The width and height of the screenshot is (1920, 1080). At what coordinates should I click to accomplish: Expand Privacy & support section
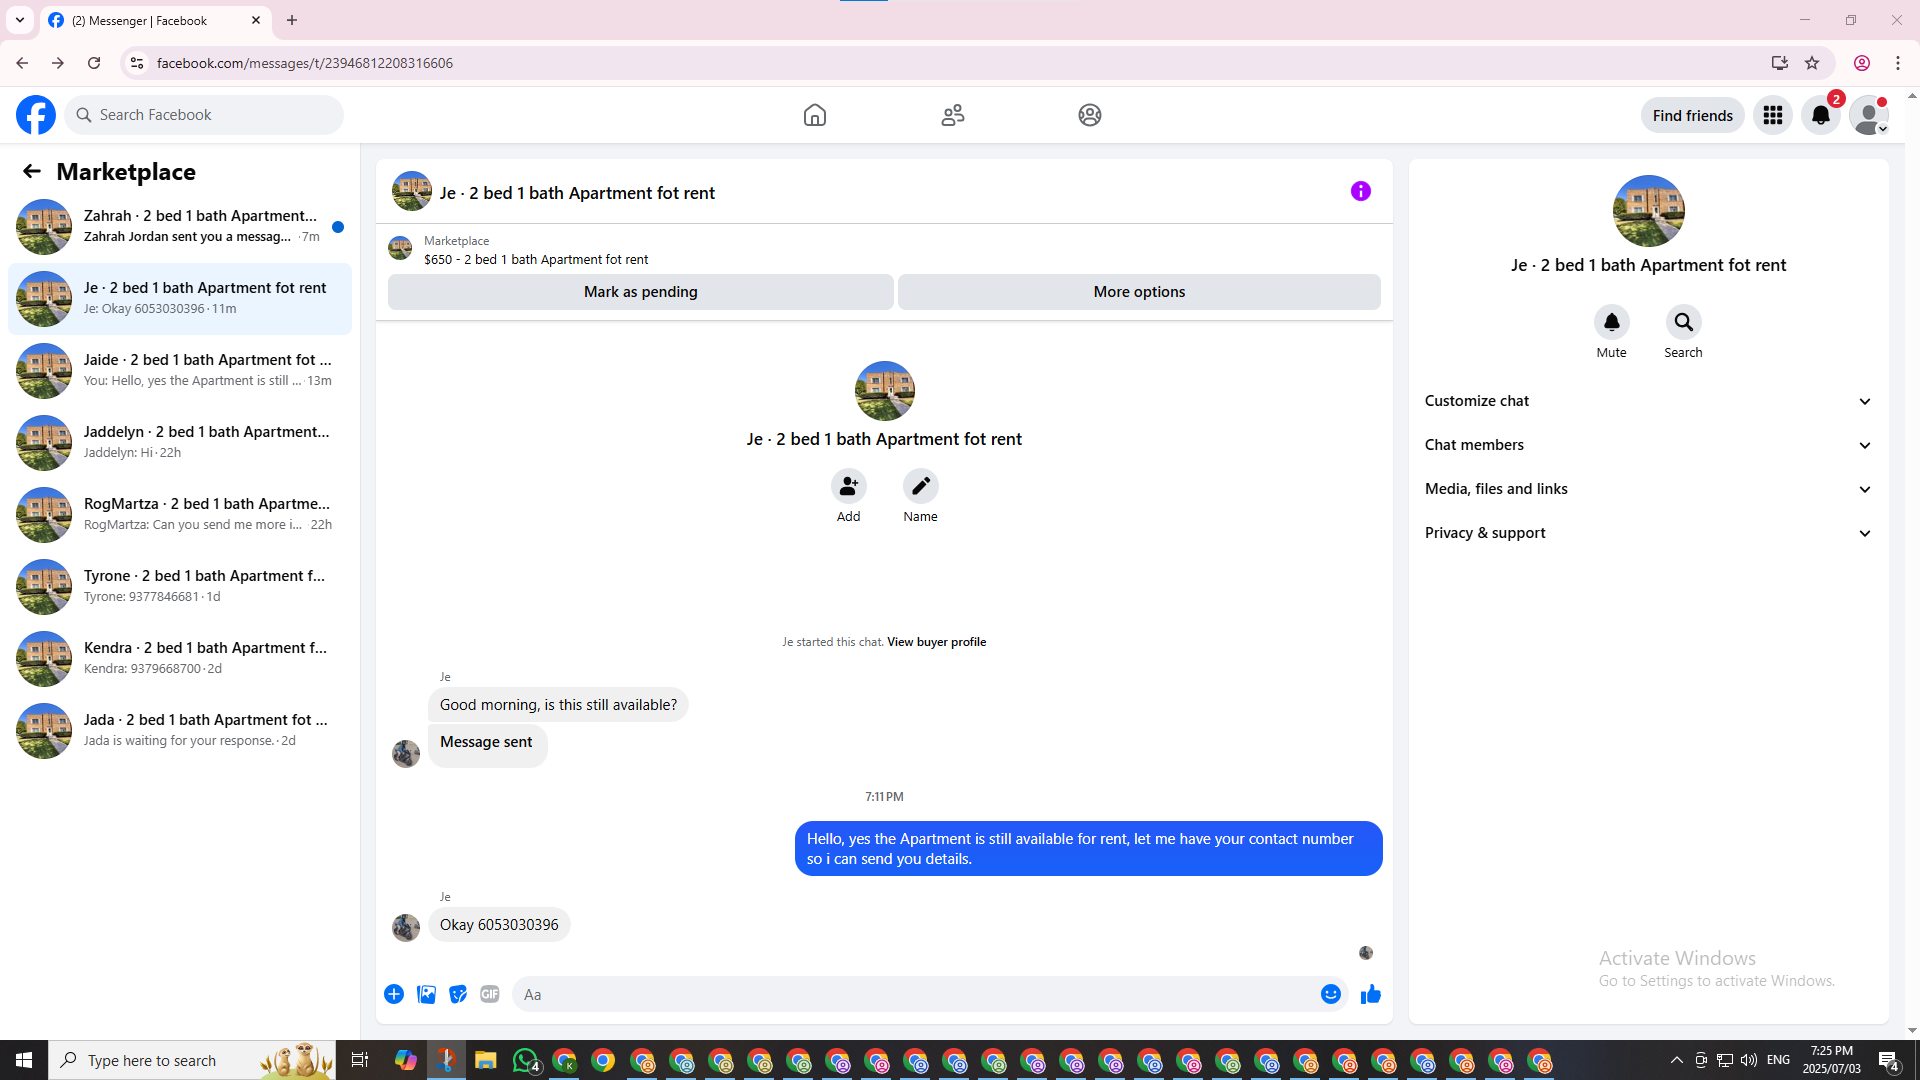point(1647,533)
